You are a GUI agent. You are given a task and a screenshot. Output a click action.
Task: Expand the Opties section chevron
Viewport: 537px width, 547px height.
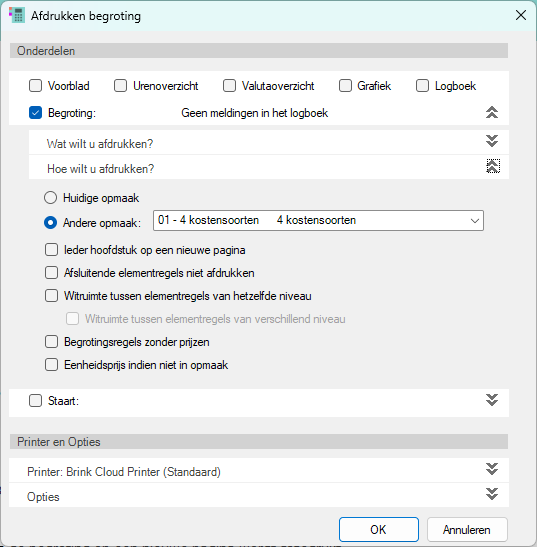[492, 494]
